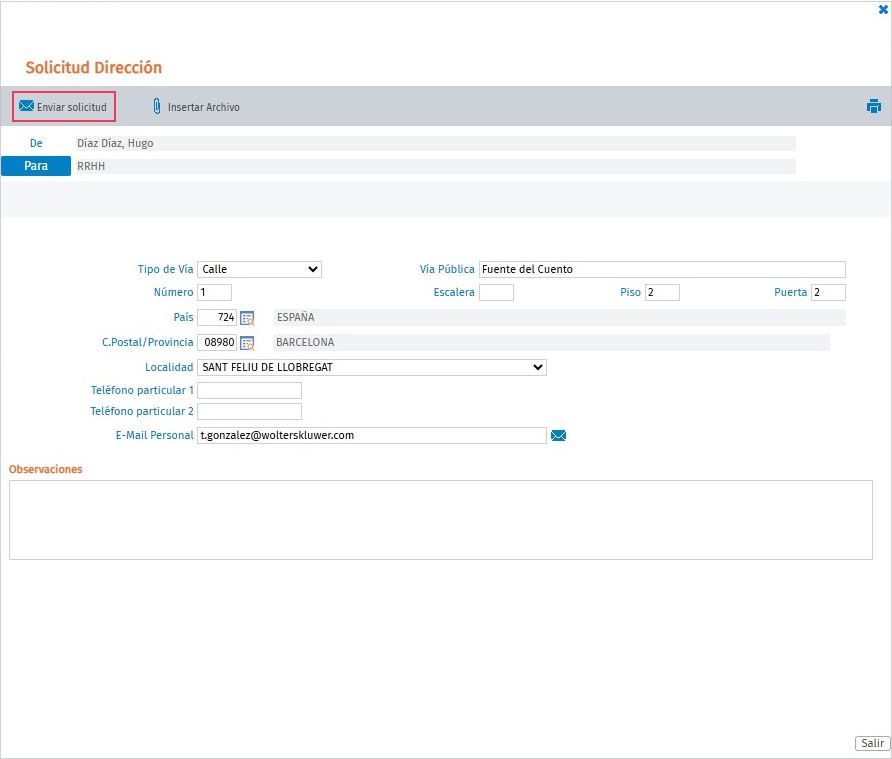Click the Enviar solicitud label
The width and height of the screenshot is (892, 759).
pyautogui.click(x=72, y=107)
